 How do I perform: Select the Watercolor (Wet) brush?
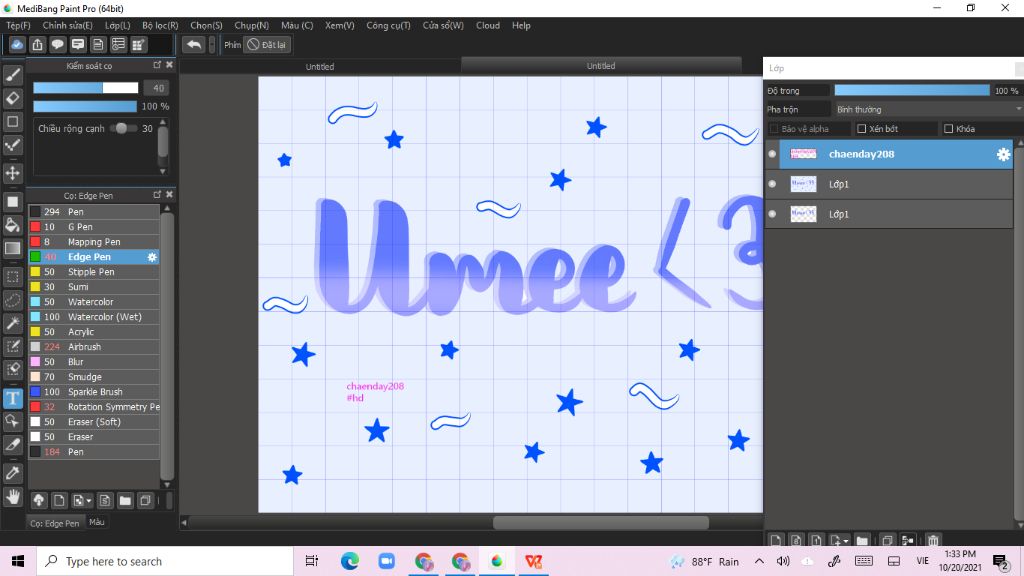pyautogui.click(x=94, y=317)
